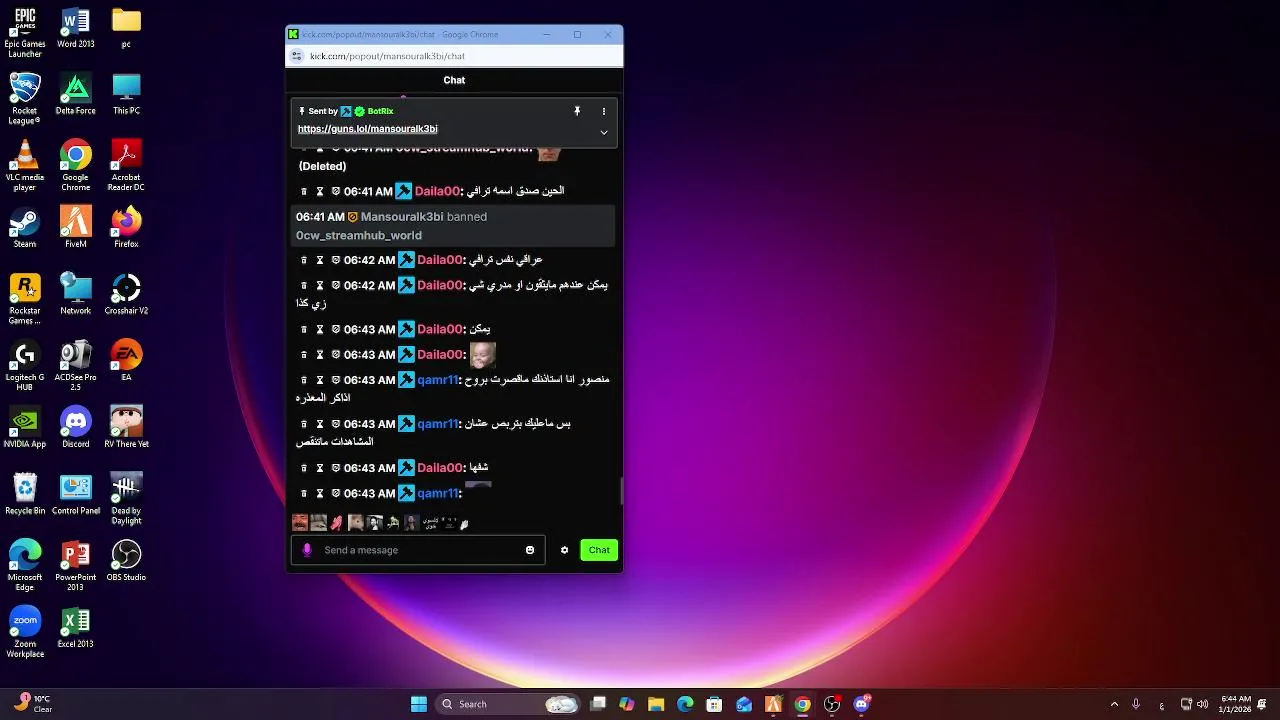Open the clock showing 6:44 AM
Viewport: 1280px width, 720px height.
pyautogui.click(x=1235, y=704)
